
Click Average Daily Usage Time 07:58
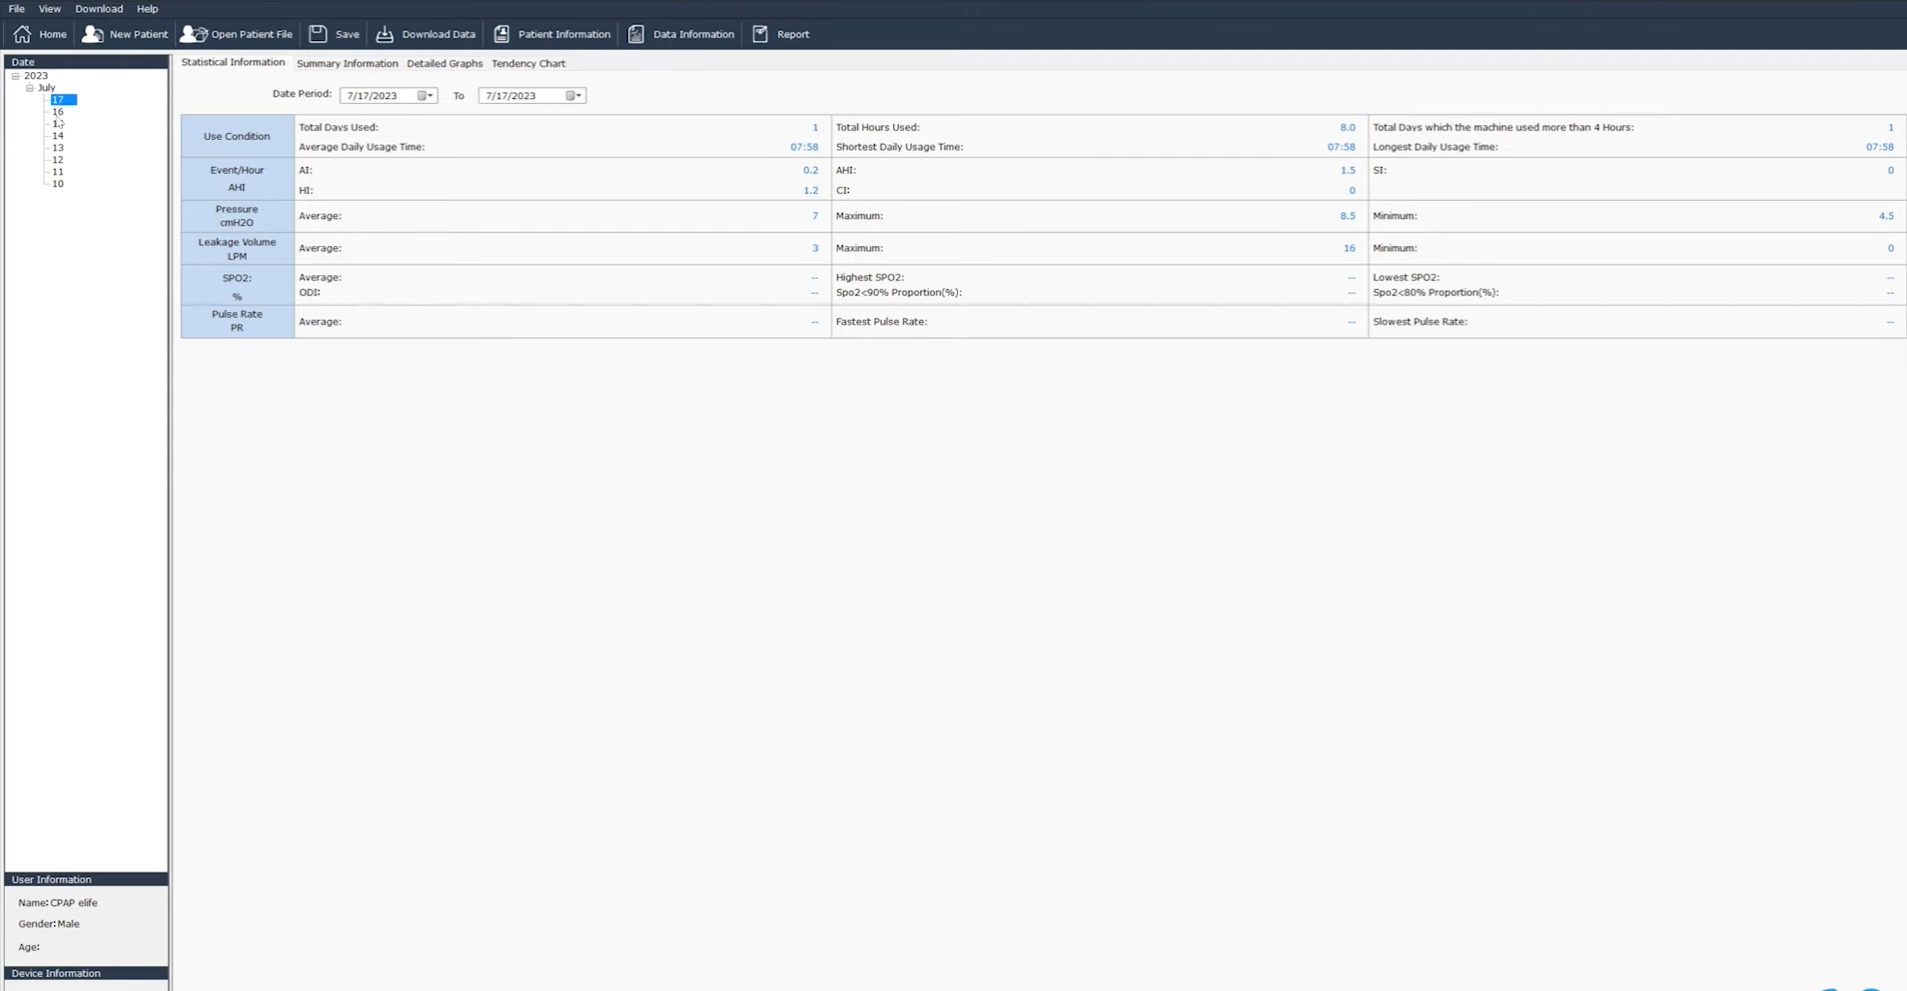click(x=804, y=147)
